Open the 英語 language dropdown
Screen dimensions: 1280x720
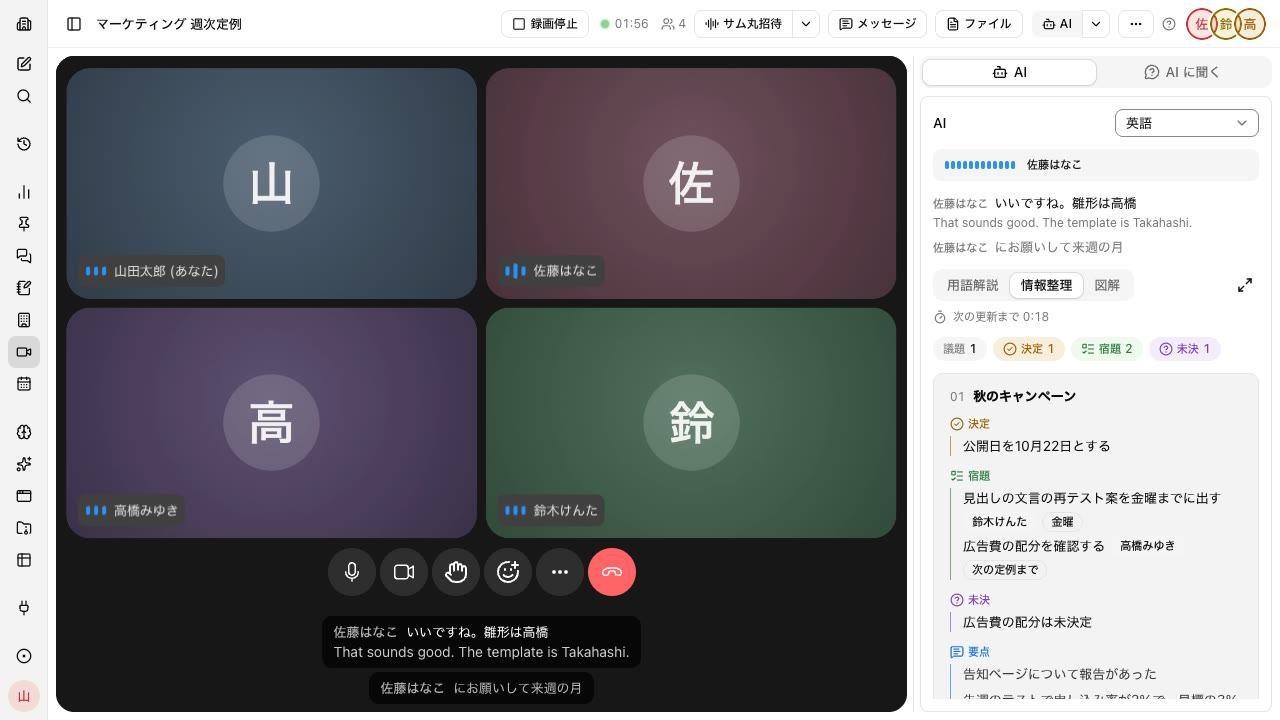1187,123
